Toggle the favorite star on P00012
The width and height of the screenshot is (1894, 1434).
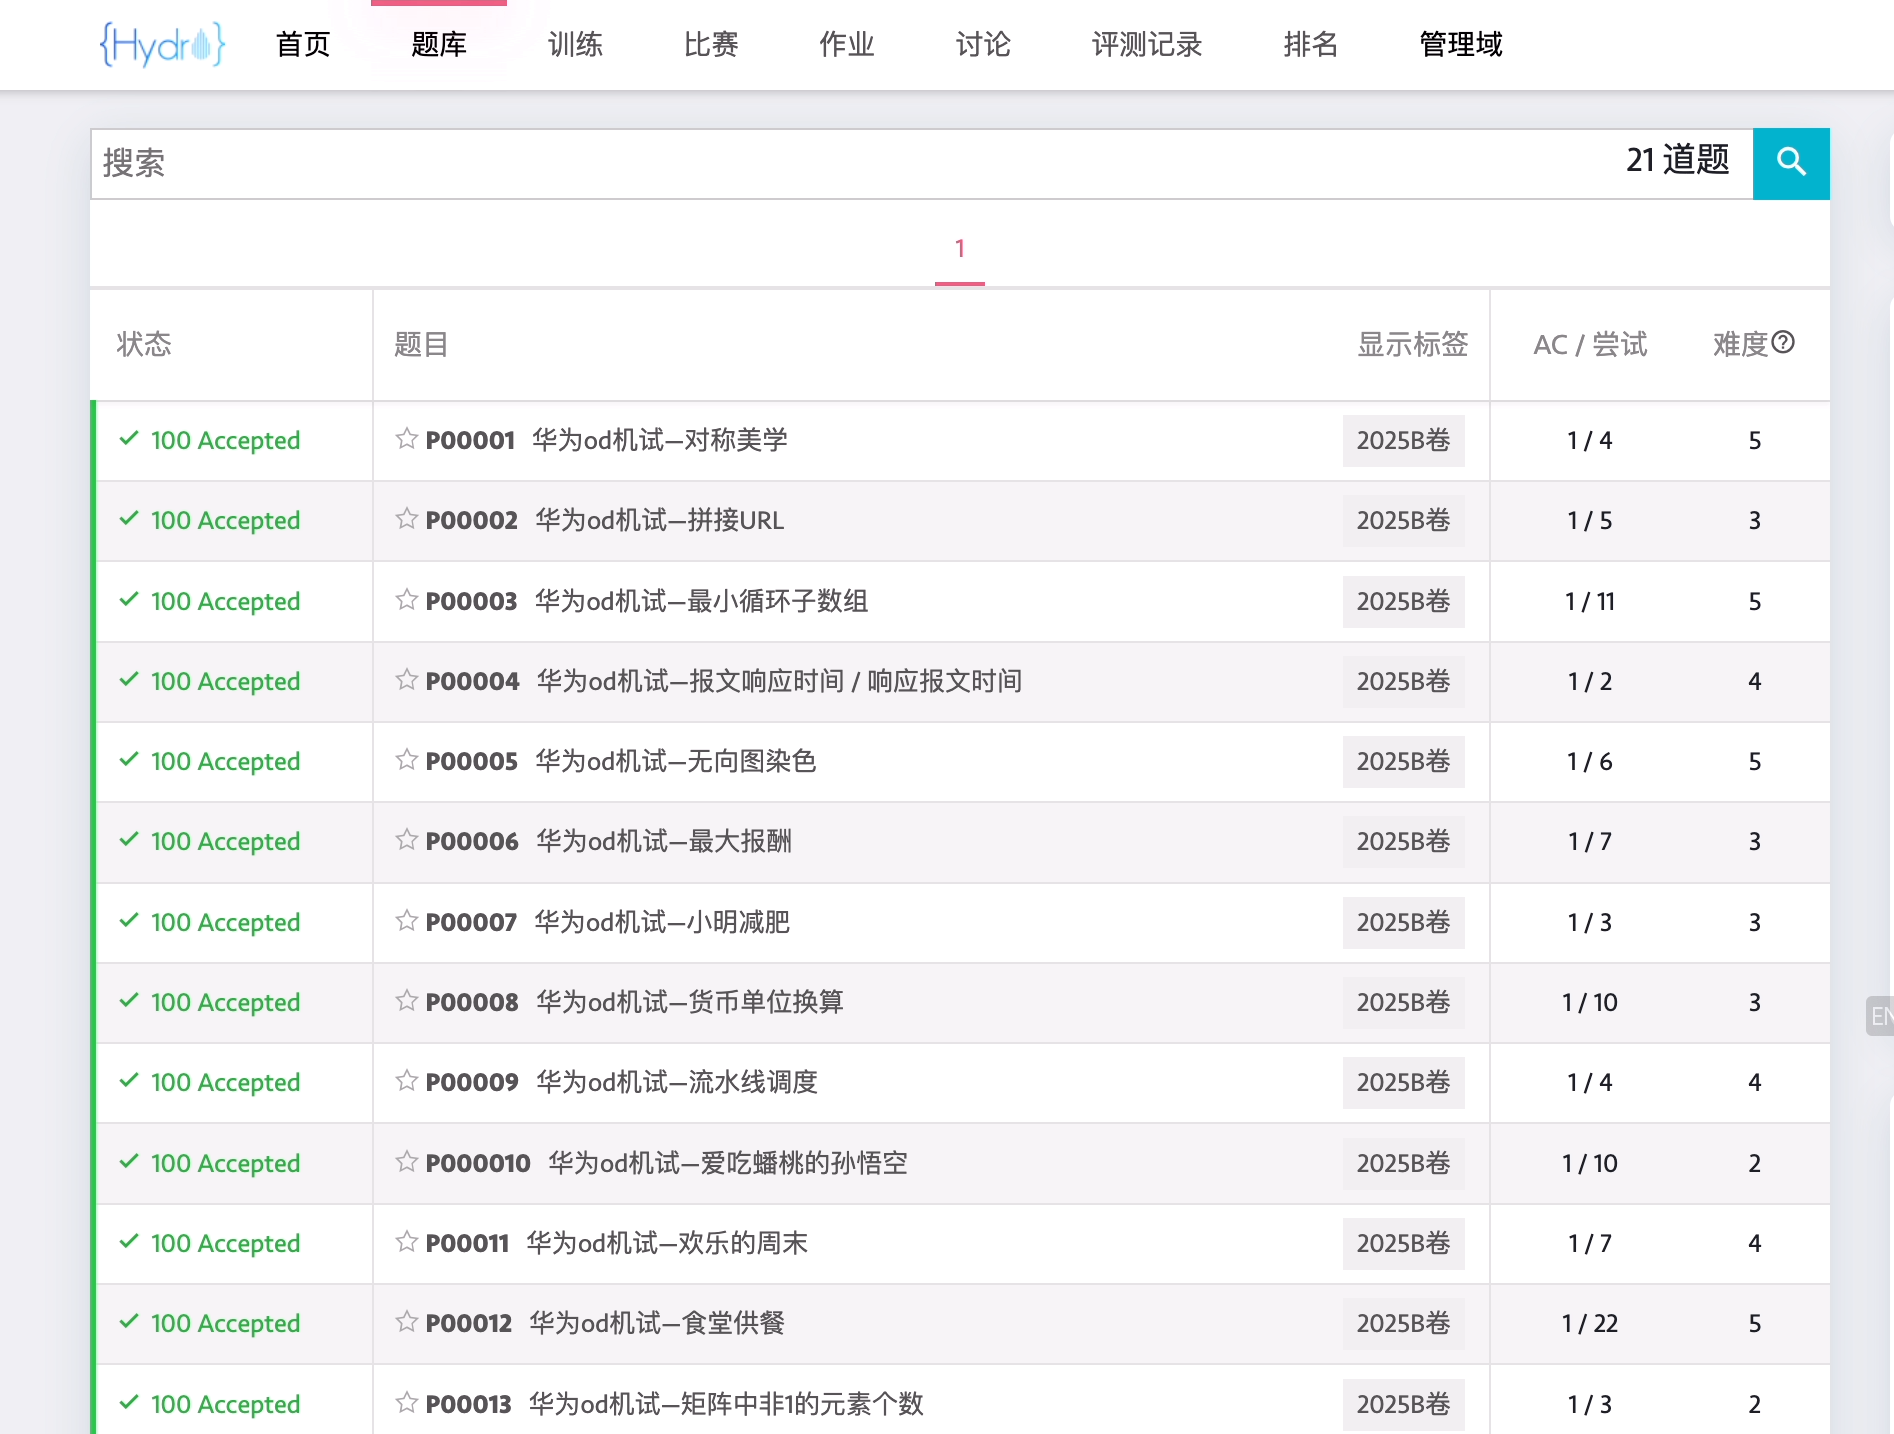pyautogui.click(x=406, y=1322)
